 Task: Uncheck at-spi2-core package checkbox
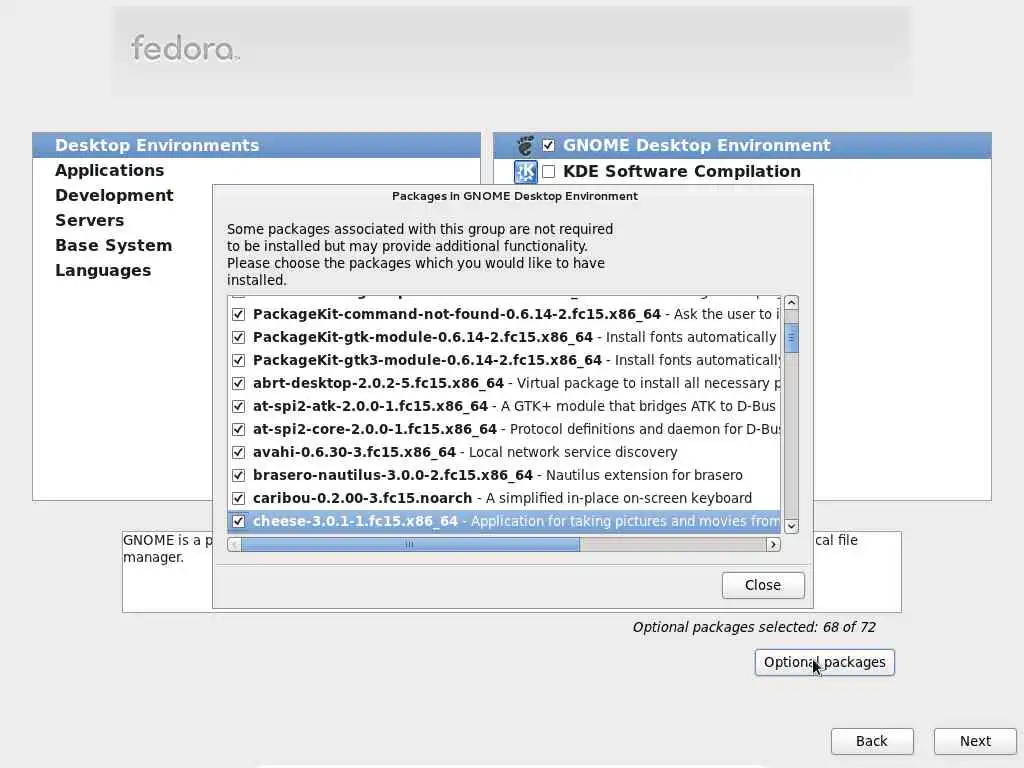coord(238,429)
